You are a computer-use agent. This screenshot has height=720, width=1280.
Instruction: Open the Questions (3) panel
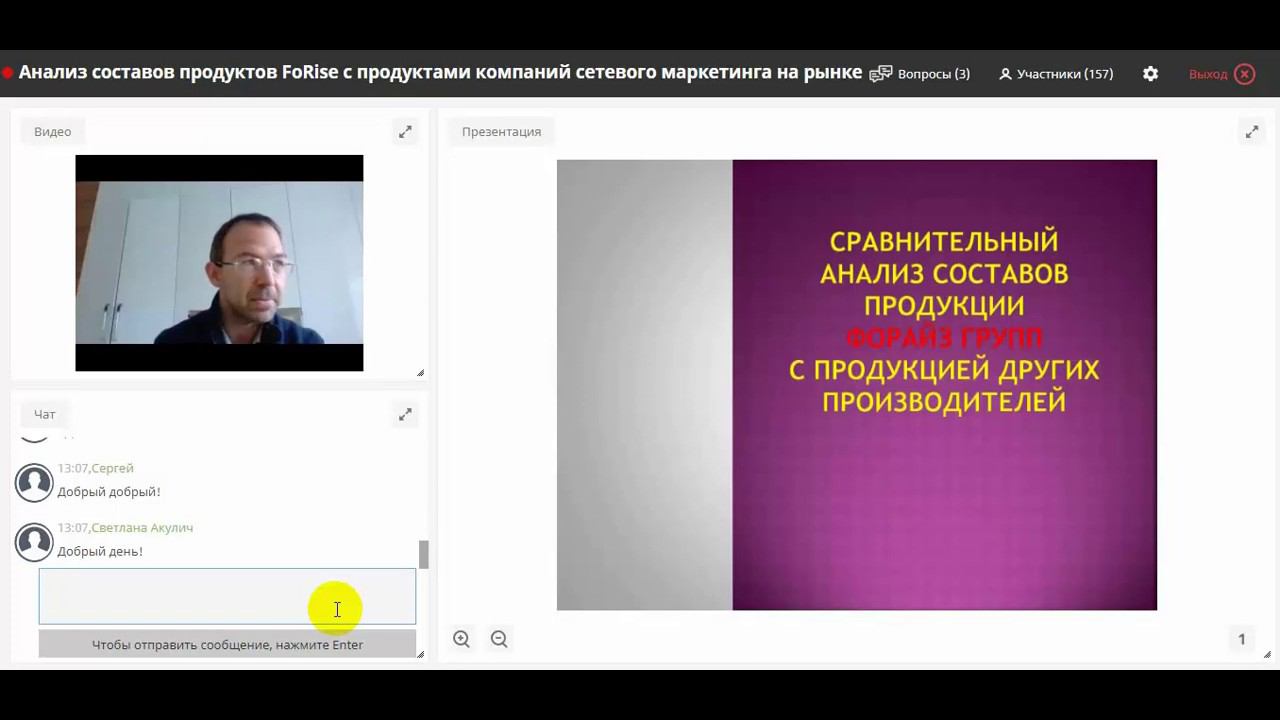(919, 74)
